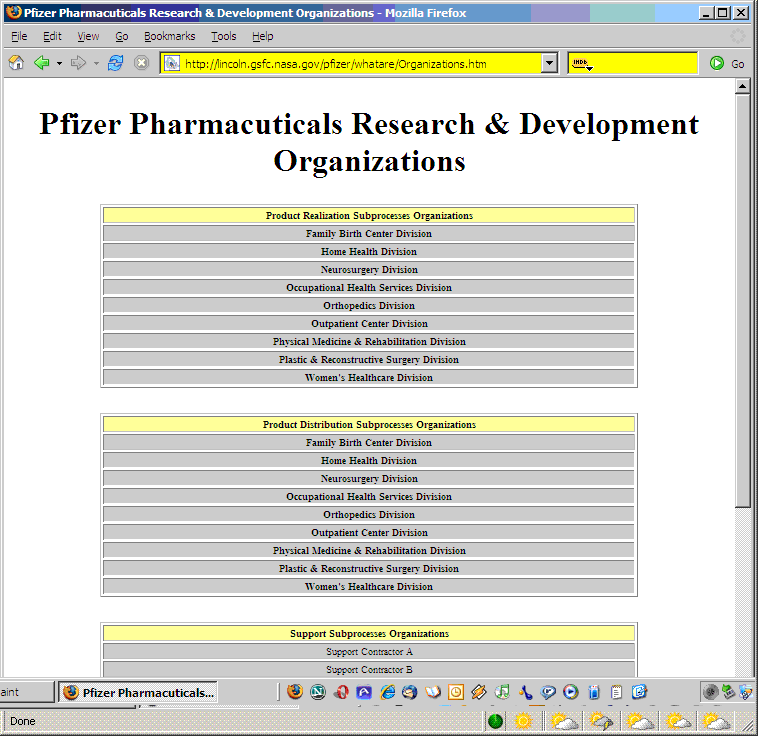Screen dimensions: 758x736
Task: Click the Support Contractor A row
Action: pos(369,652)
